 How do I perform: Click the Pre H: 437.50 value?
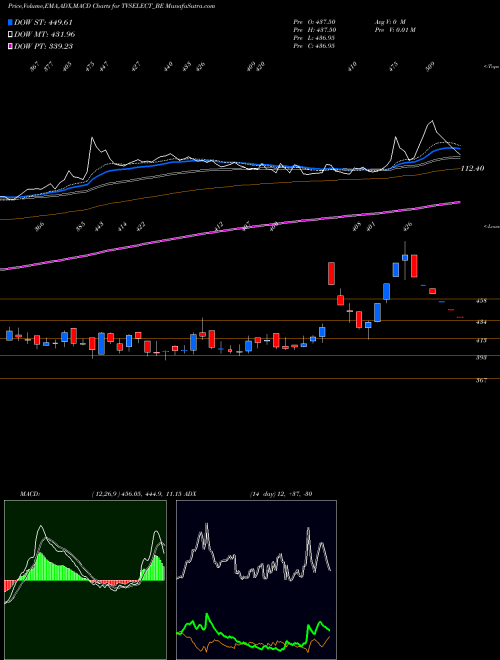[314, 30]
